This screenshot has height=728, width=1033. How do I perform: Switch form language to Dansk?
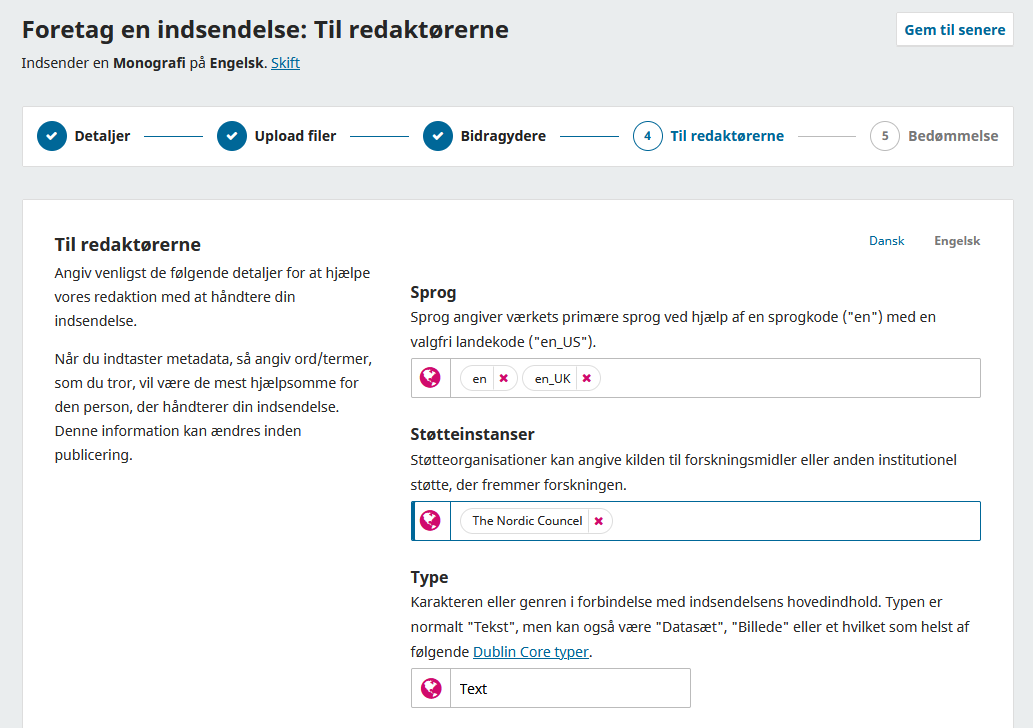(886, 241)
